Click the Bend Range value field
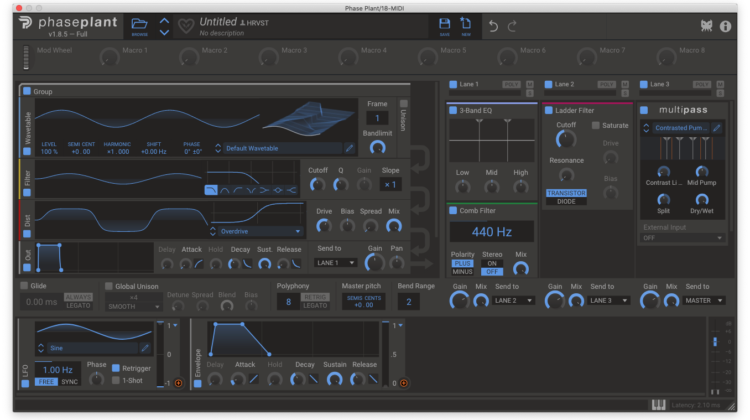Image resolution: width=750 pixels, height=420 pixels. pos(408,302)
